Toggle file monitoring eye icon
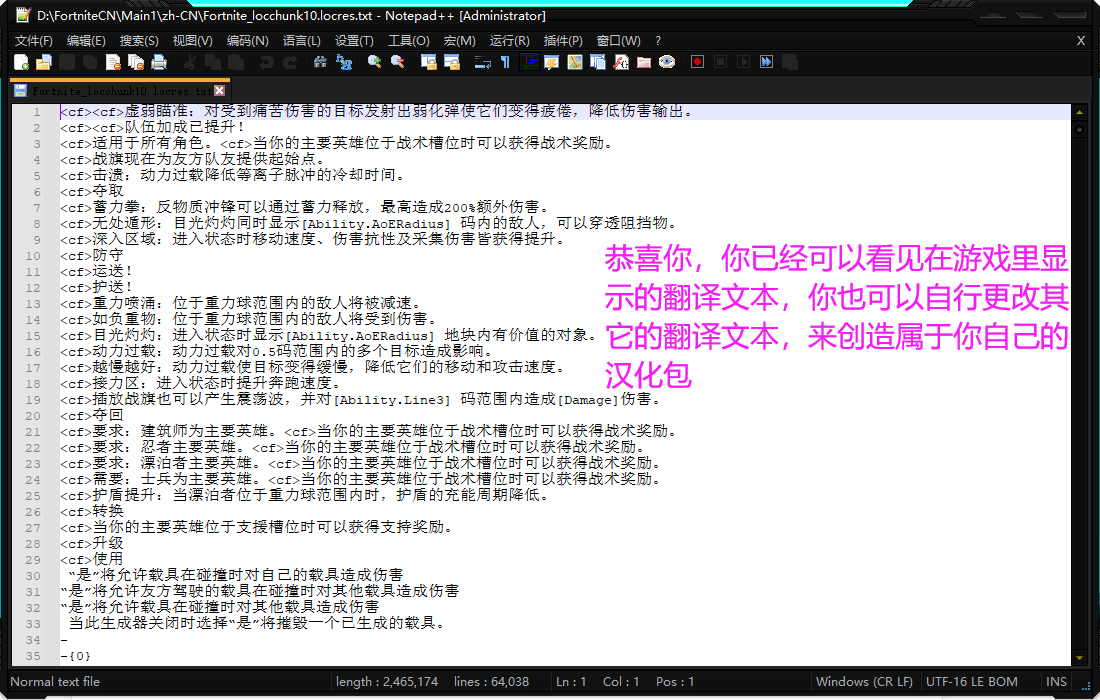Screen dimensions: 1100x700 pyautogui.click(x=666, y=62)
